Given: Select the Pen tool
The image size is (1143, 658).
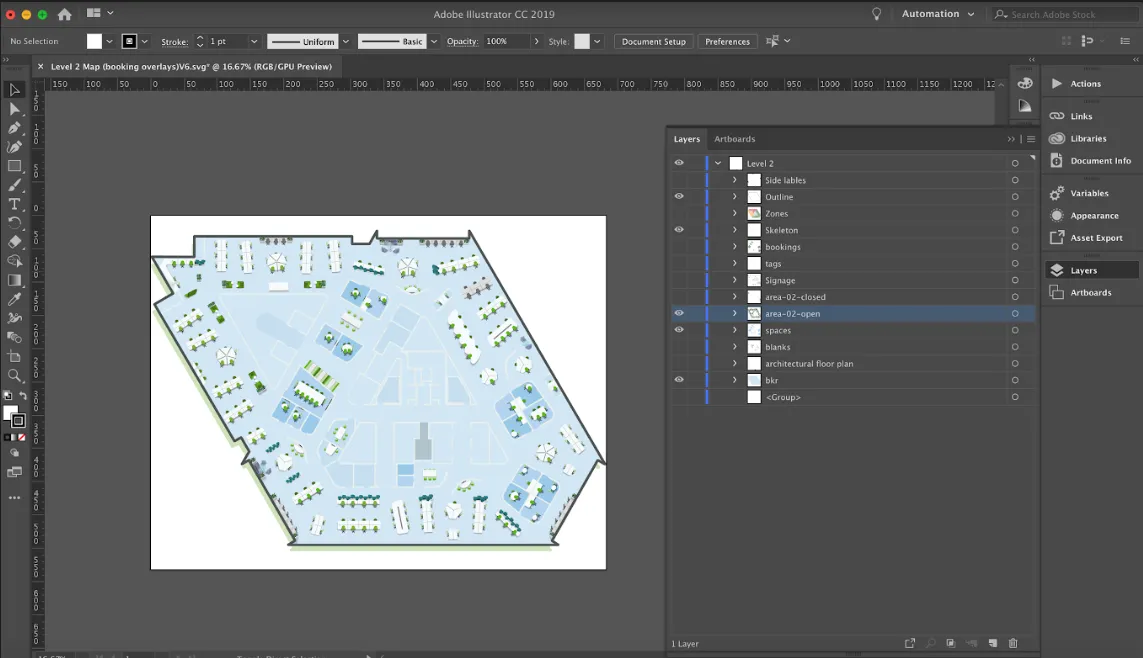Looking at the screenshot, I should [14, 127].
